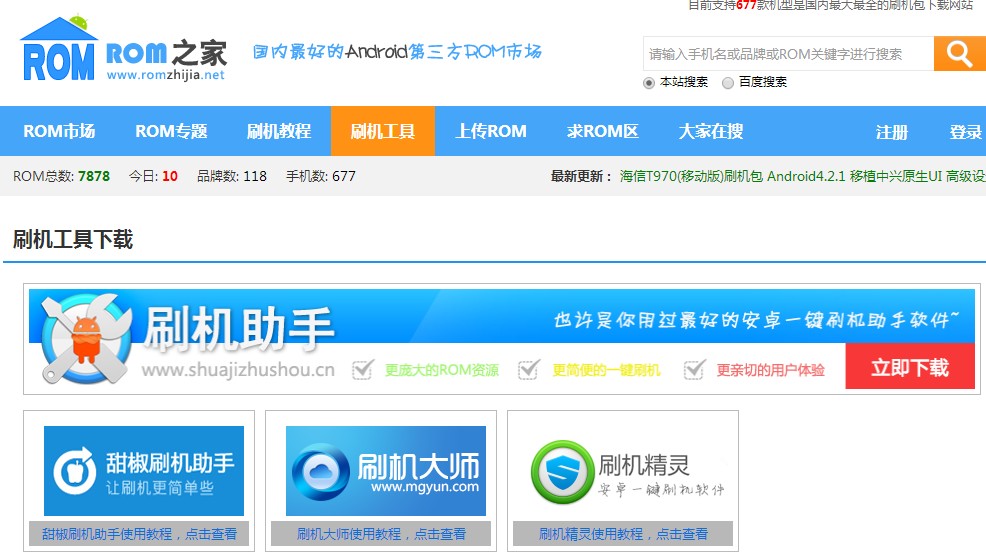The image size is (986, 560).
Task: Open the 甜椒刷机助手 logo banner
Action: (144, 471)
